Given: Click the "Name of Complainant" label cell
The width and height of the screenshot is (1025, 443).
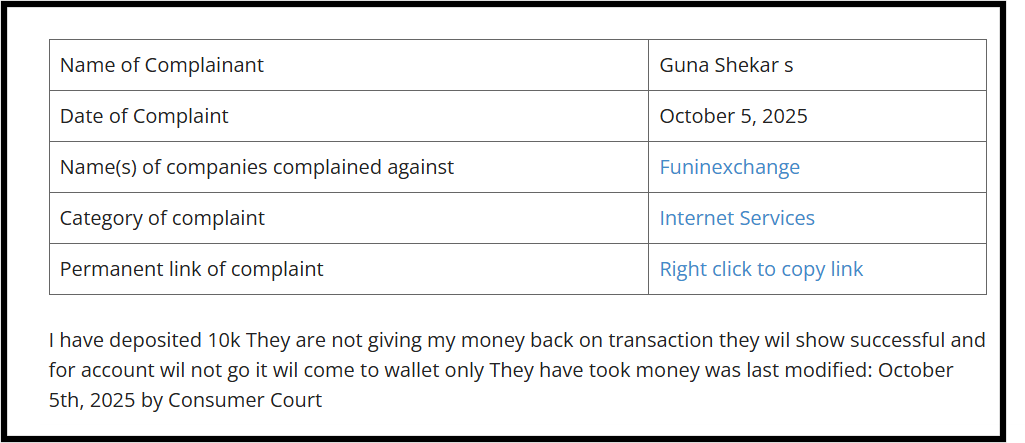Looking at the screenshot, I should 162,65.
